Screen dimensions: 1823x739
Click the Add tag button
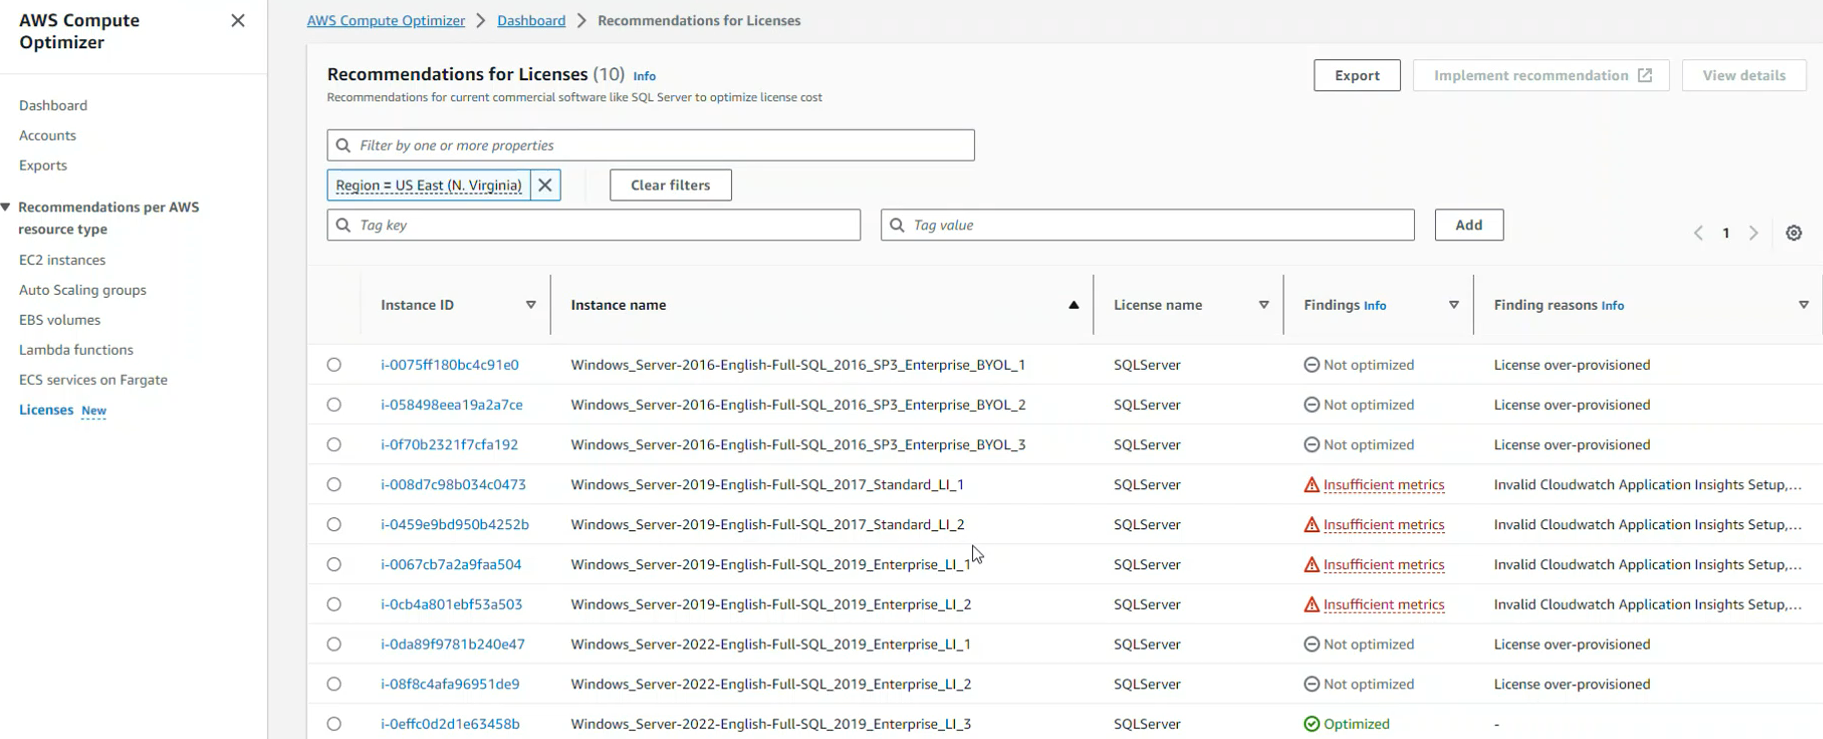point(1469,225)
